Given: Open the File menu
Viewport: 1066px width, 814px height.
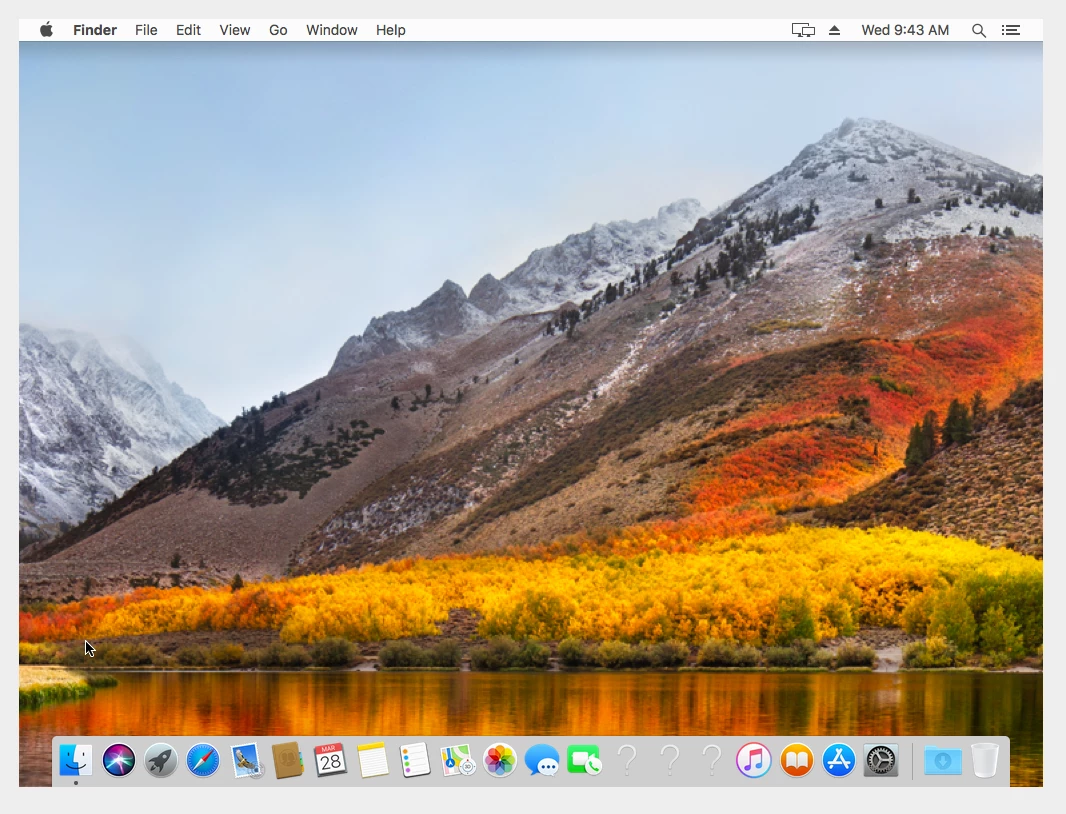Looking at the screenshot, I should tap(145, 30).
